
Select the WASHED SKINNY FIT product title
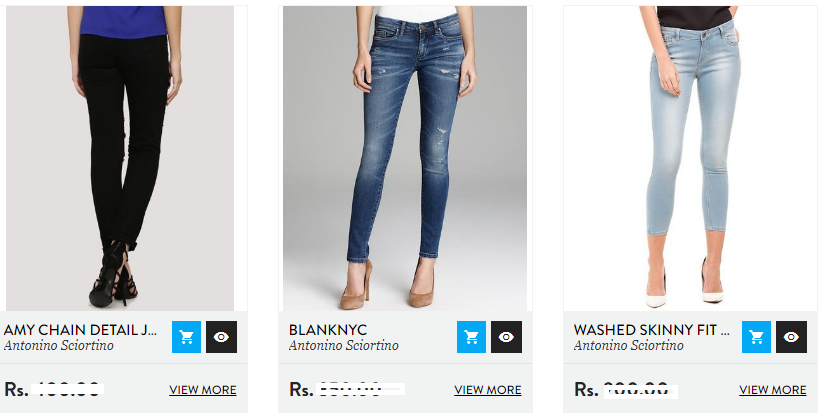coord(651,330)
